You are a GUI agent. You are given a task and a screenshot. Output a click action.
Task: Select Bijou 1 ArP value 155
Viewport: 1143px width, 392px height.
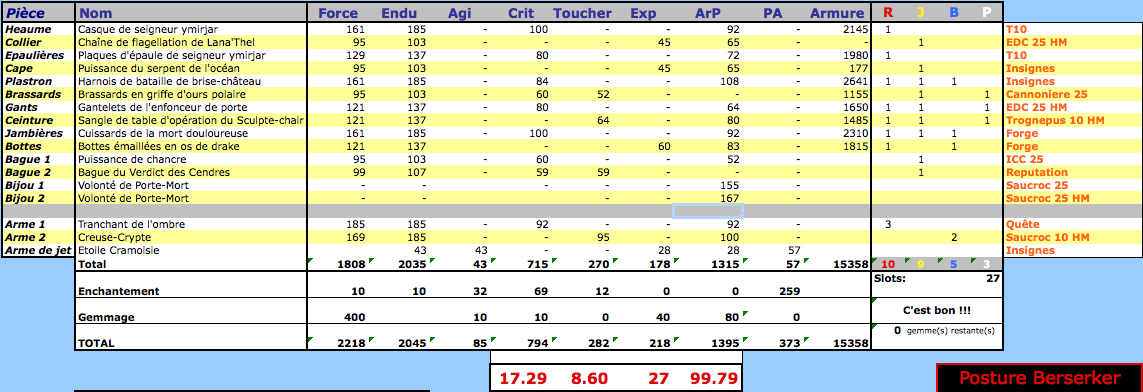coord(729,185)
